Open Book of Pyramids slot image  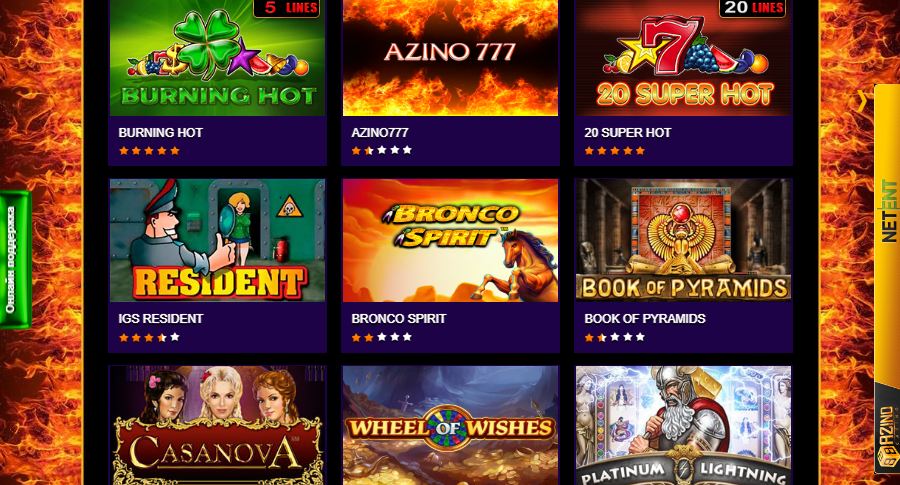[683, 240]
